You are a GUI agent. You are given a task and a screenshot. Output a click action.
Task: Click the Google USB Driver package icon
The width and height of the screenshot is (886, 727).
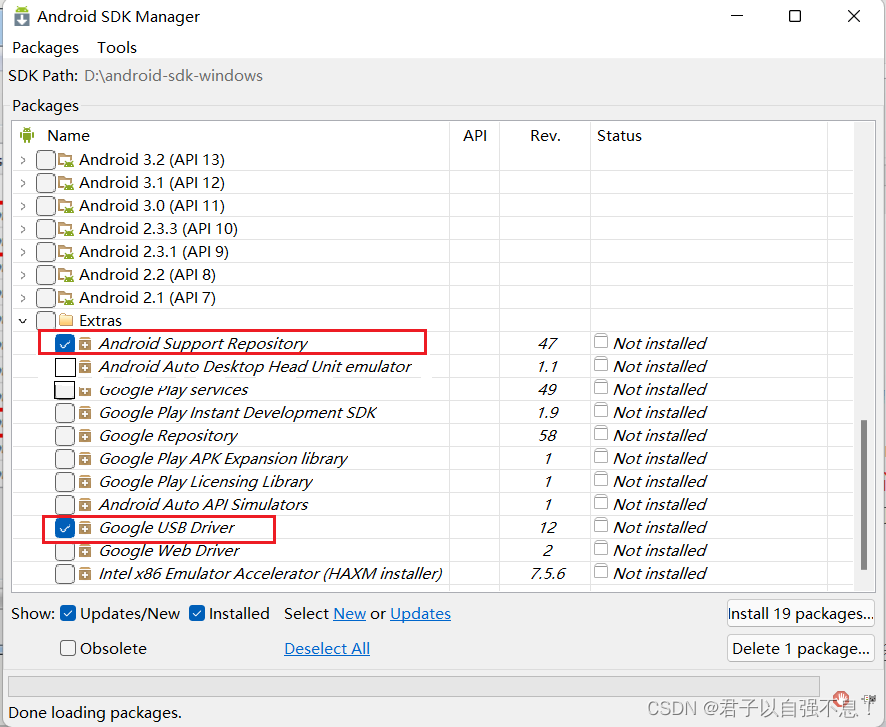86,528
